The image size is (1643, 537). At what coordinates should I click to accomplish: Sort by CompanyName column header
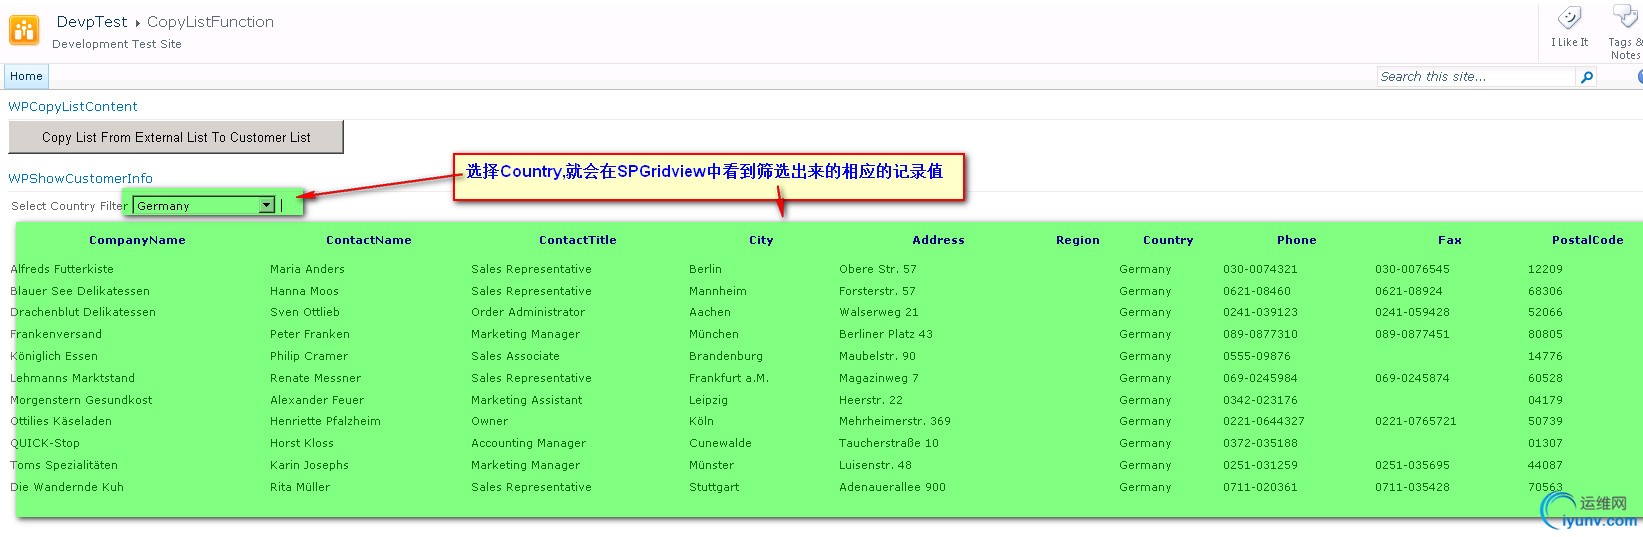[137, 240]
